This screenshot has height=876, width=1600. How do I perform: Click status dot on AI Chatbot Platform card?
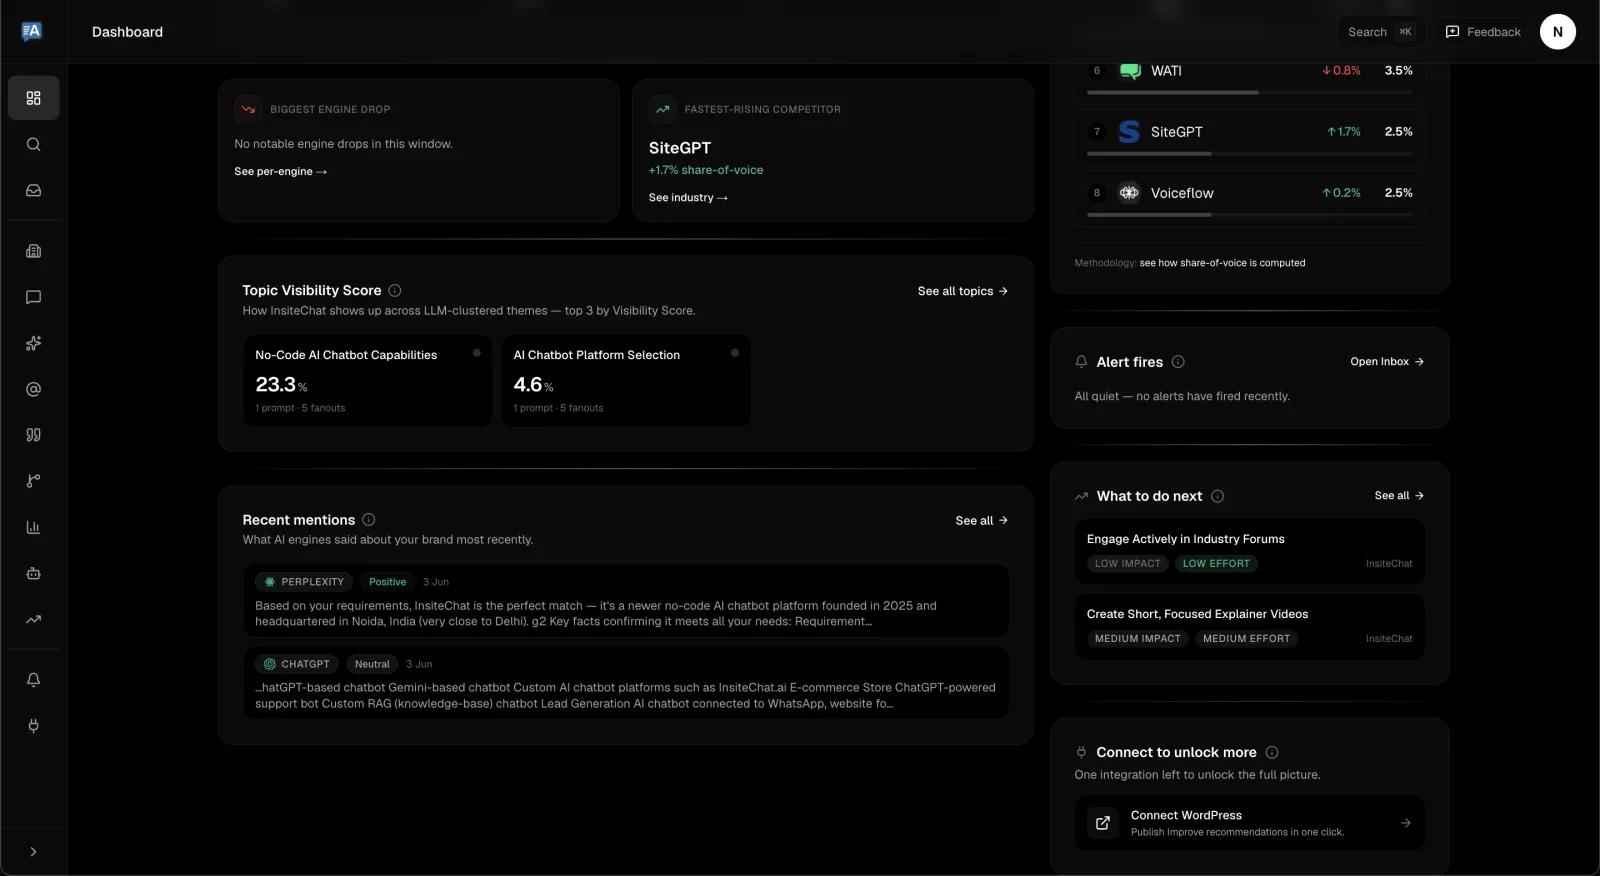point(735,353)
